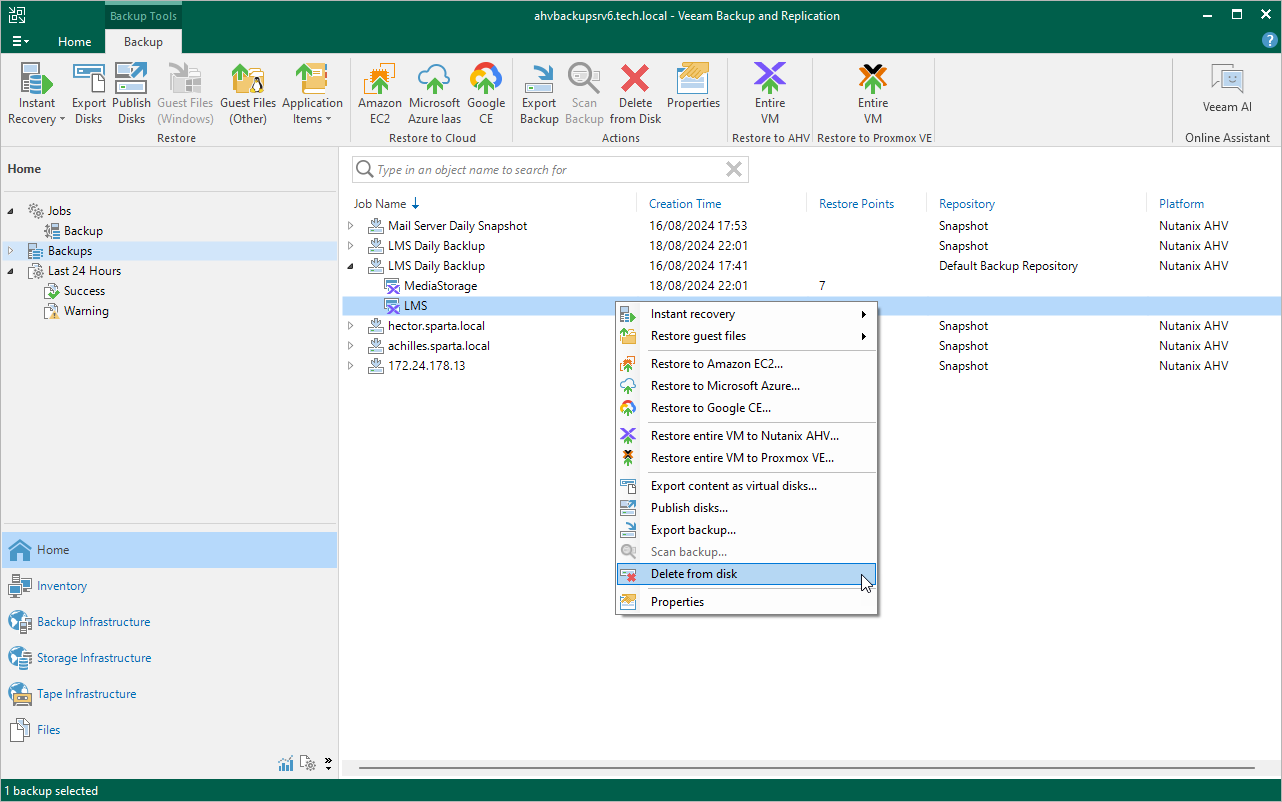Open the Files view
This screenshot has height=802, width=1282.
pyautogui.click(x=169, y=730)
